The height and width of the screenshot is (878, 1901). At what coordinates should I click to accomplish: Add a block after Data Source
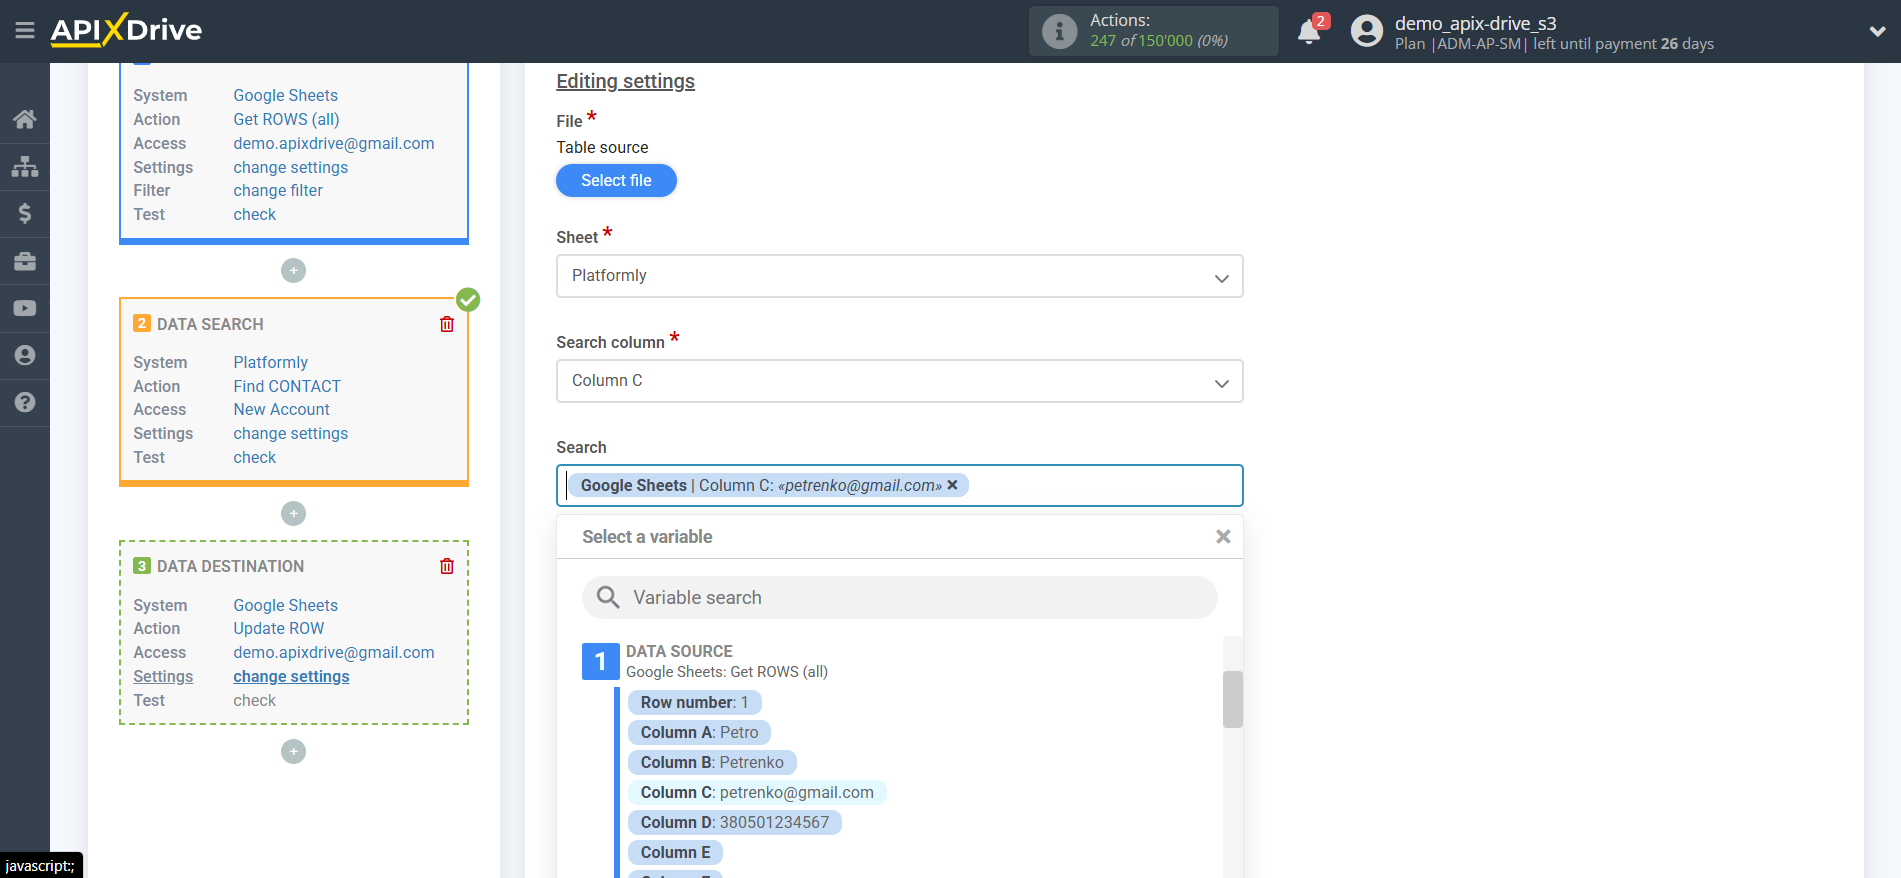293,270
